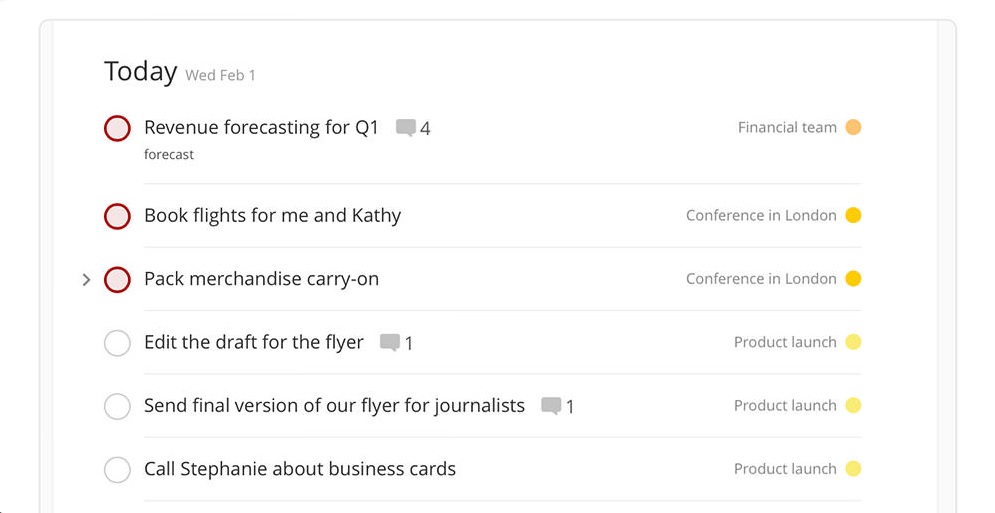
Task: Complete Revenue forecasting for Q1 task
Action: click(x=117, y=128)
